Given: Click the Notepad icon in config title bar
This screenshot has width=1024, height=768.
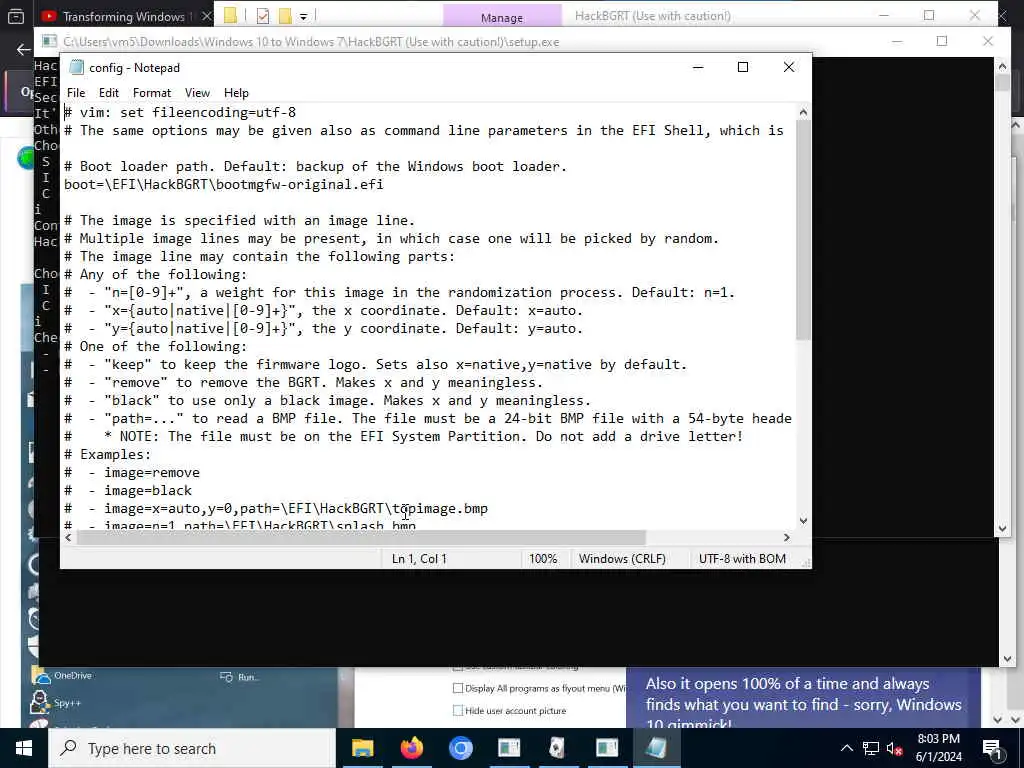Looking at the screenshot, I should pyautogui.click(x=77, y=67).
